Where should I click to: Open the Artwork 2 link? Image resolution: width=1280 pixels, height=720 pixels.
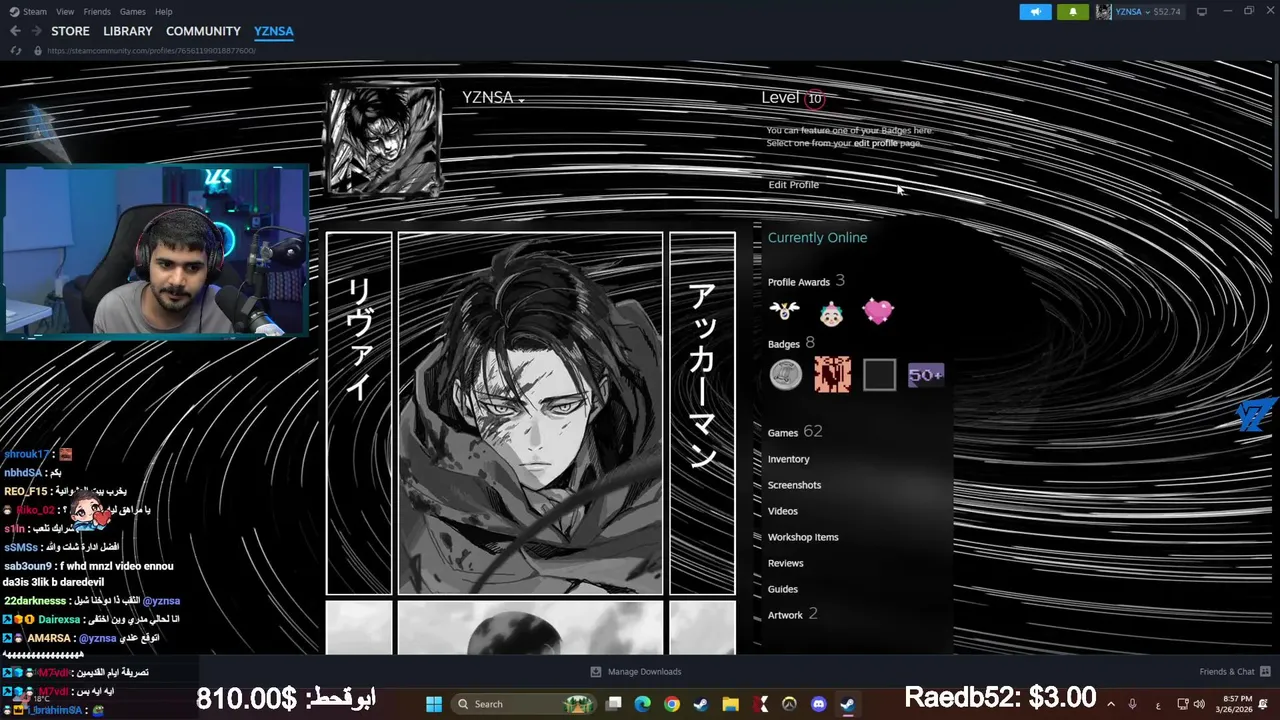[x=793, y=614]
